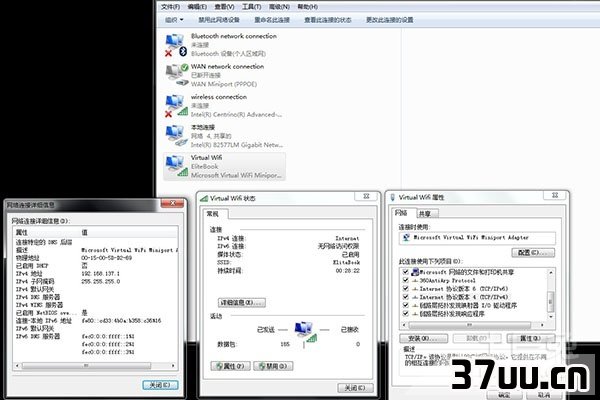Click 确定 button in properties dialog
The height and width of the screenshot is (400, 600).
[x=504, y=395]
